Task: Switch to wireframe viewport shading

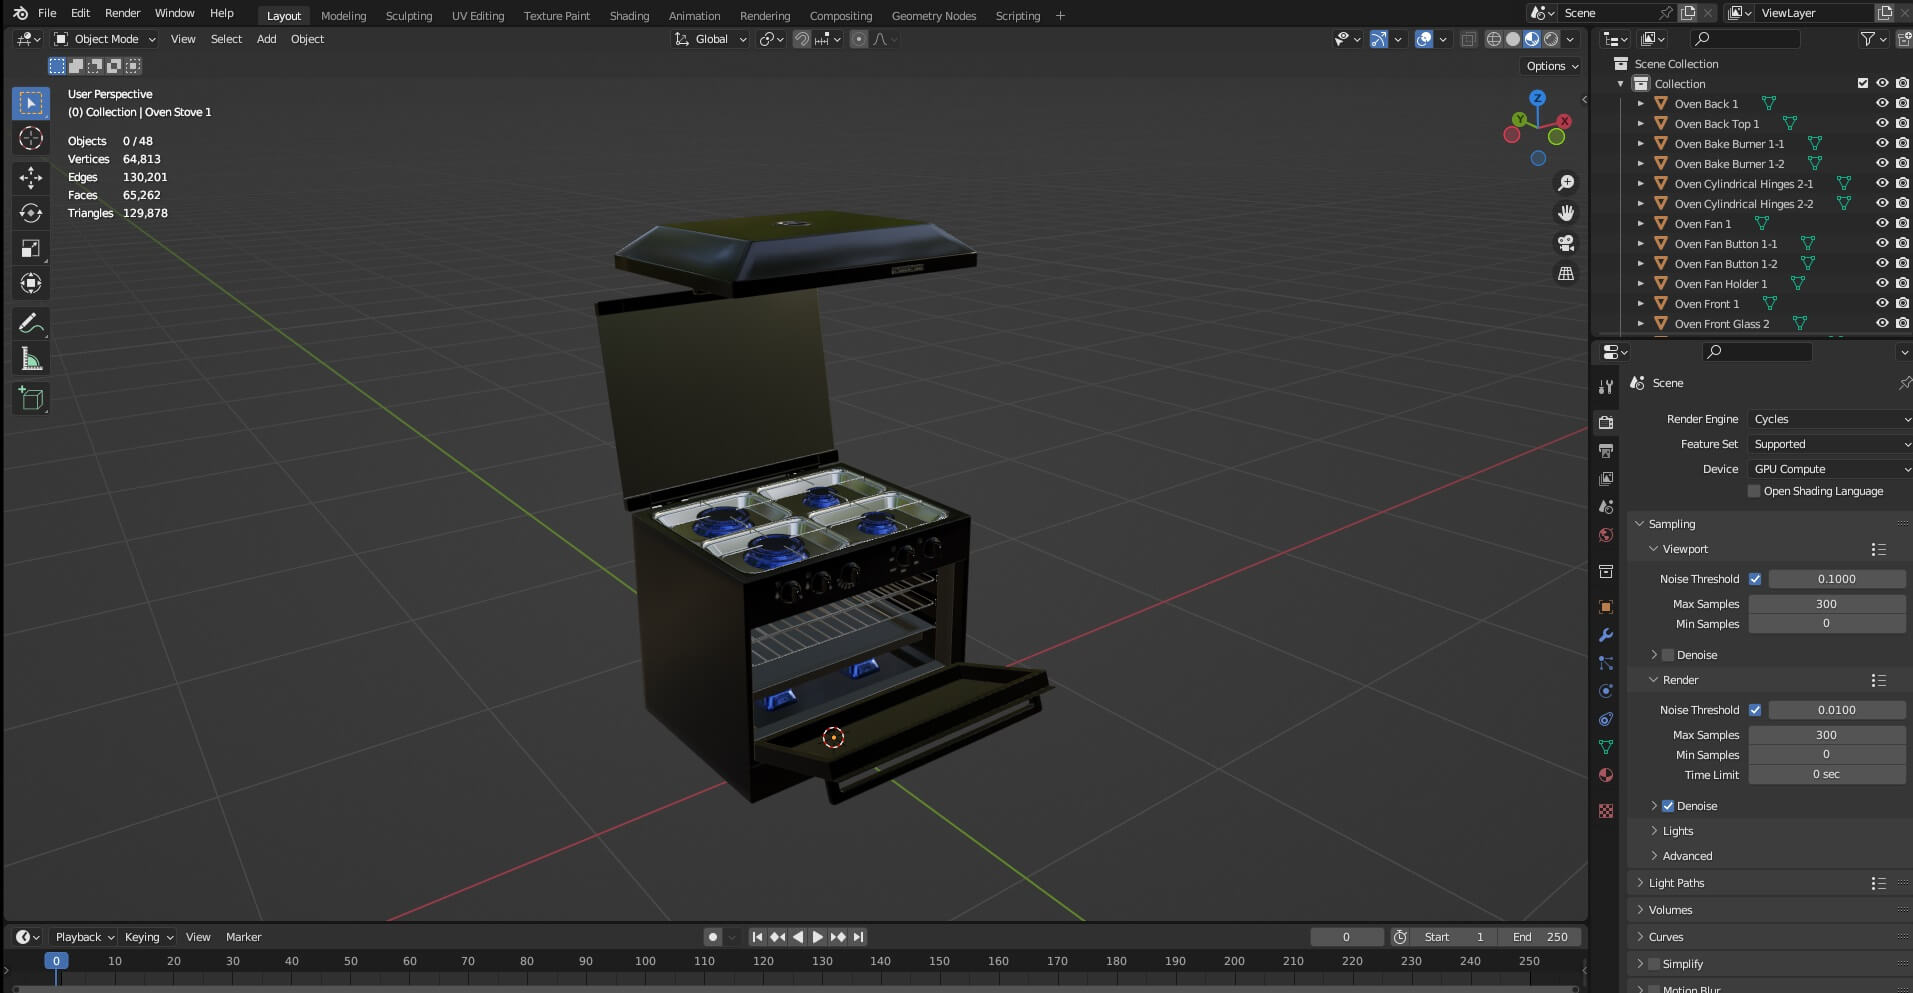Action: point(1494,39)
